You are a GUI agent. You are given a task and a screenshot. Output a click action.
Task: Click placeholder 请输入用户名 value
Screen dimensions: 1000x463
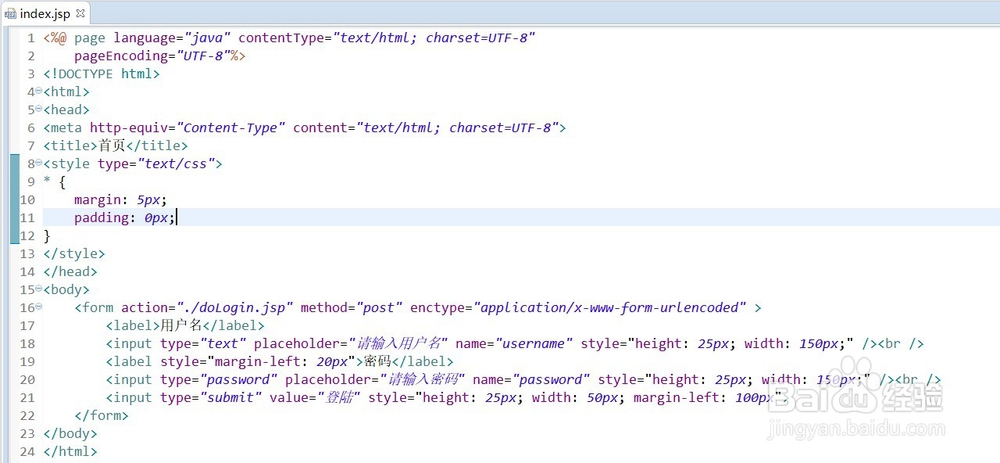399,343
